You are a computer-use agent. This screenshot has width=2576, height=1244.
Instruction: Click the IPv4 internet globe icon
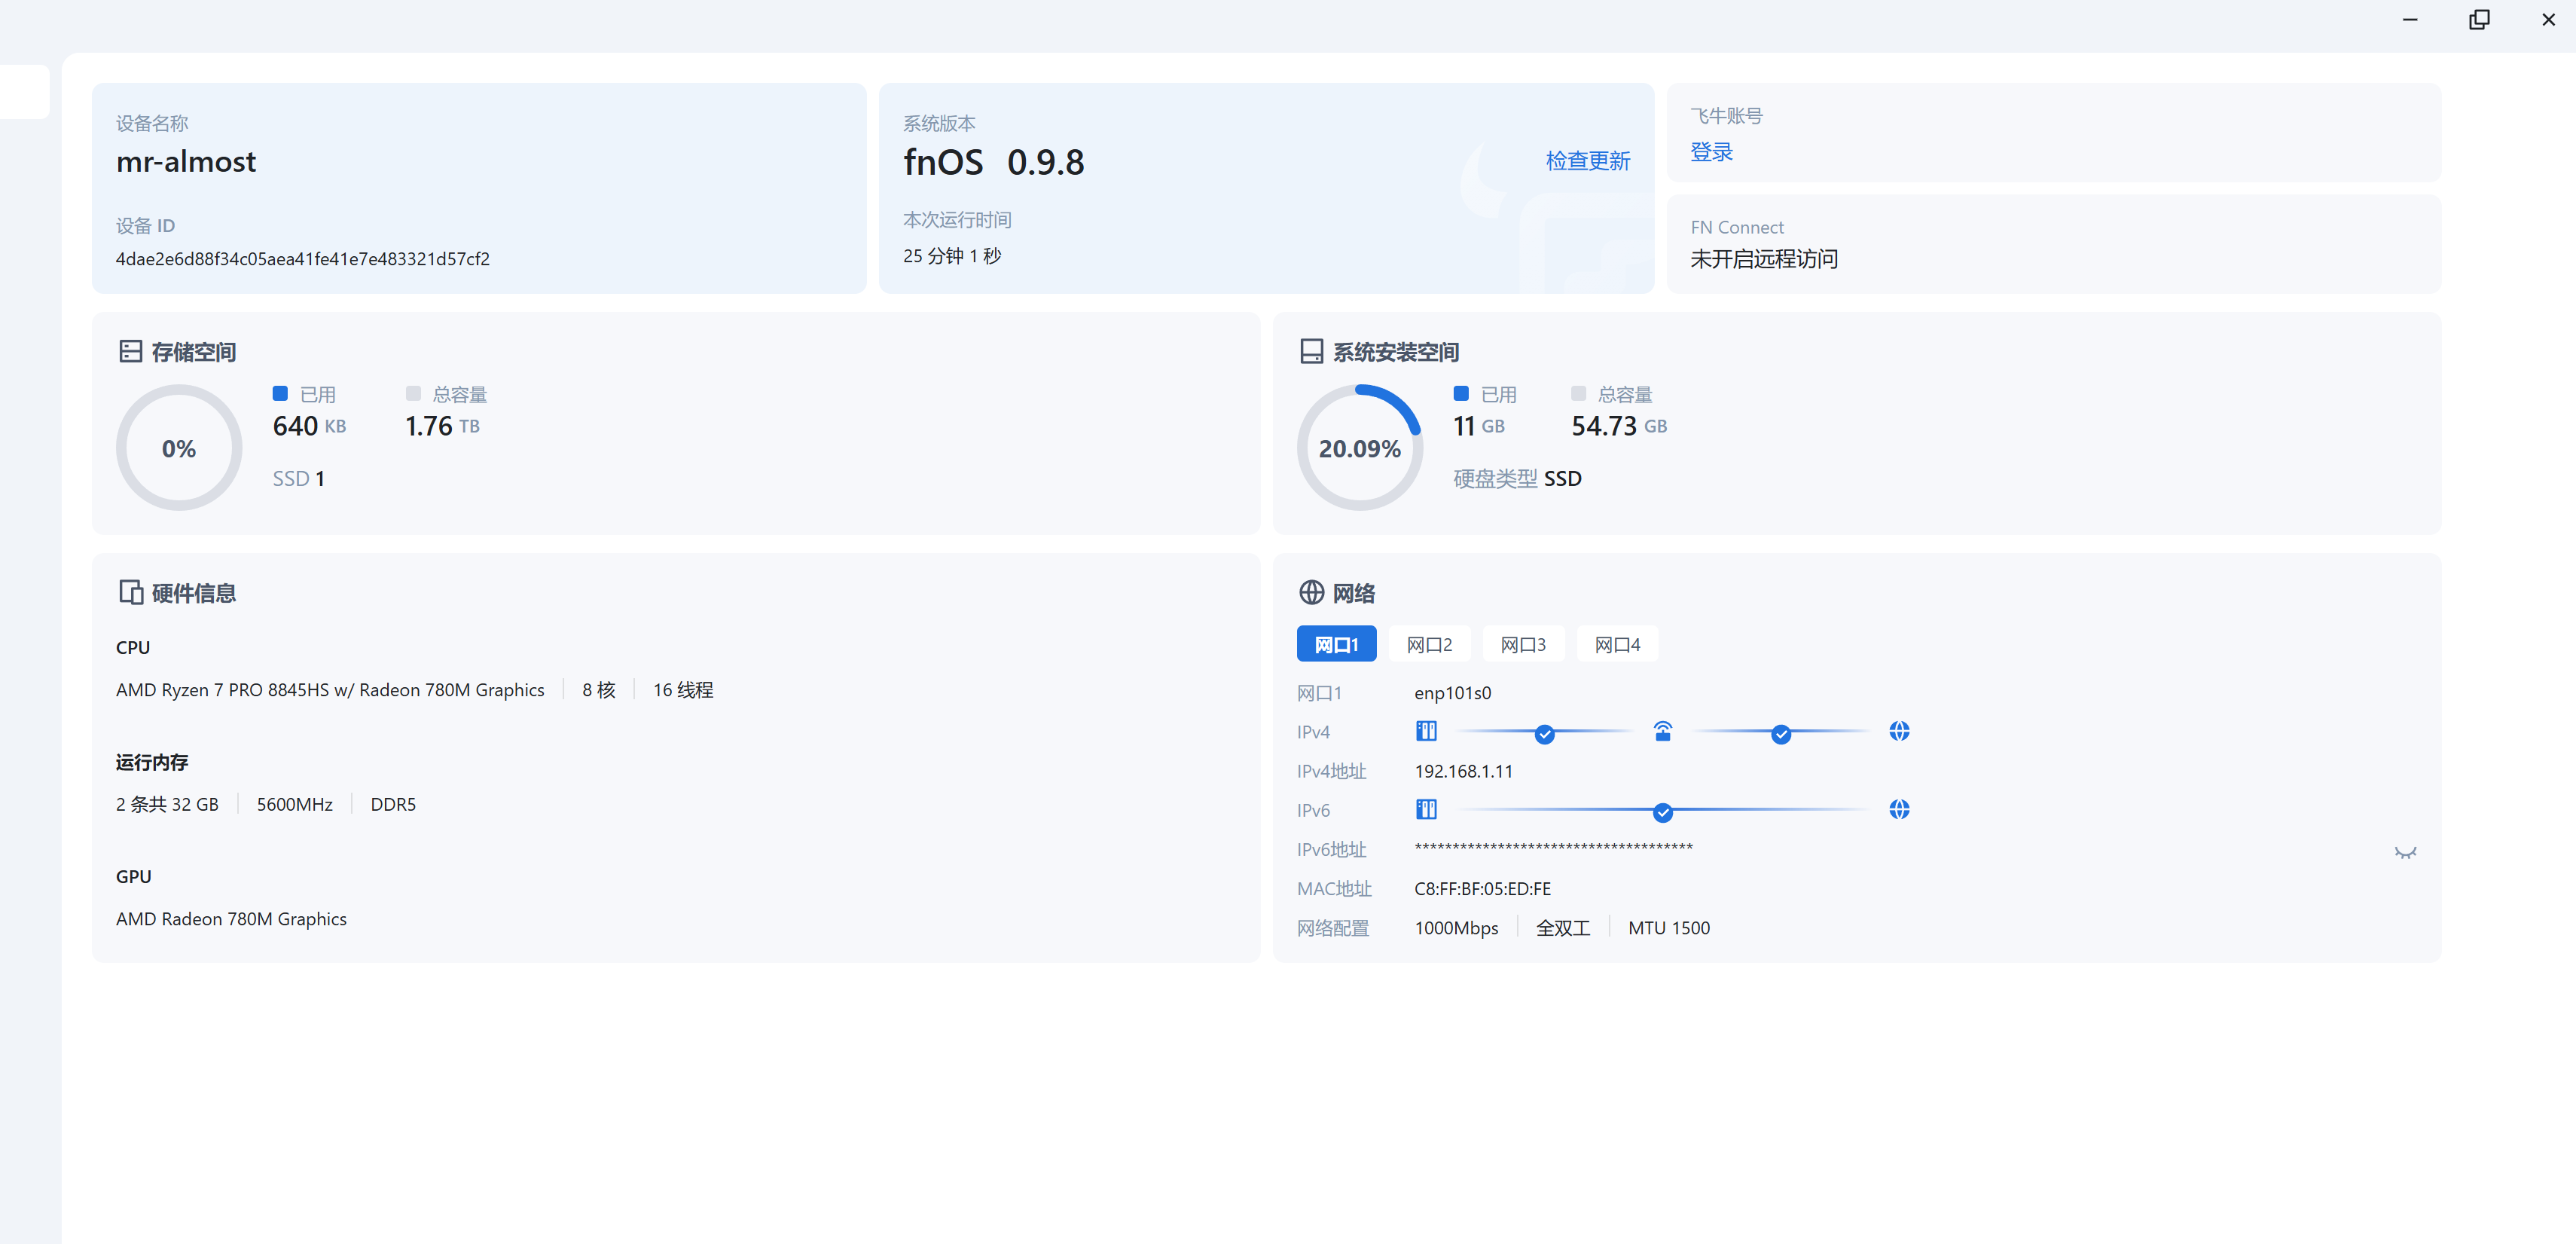coord(1899,731)
